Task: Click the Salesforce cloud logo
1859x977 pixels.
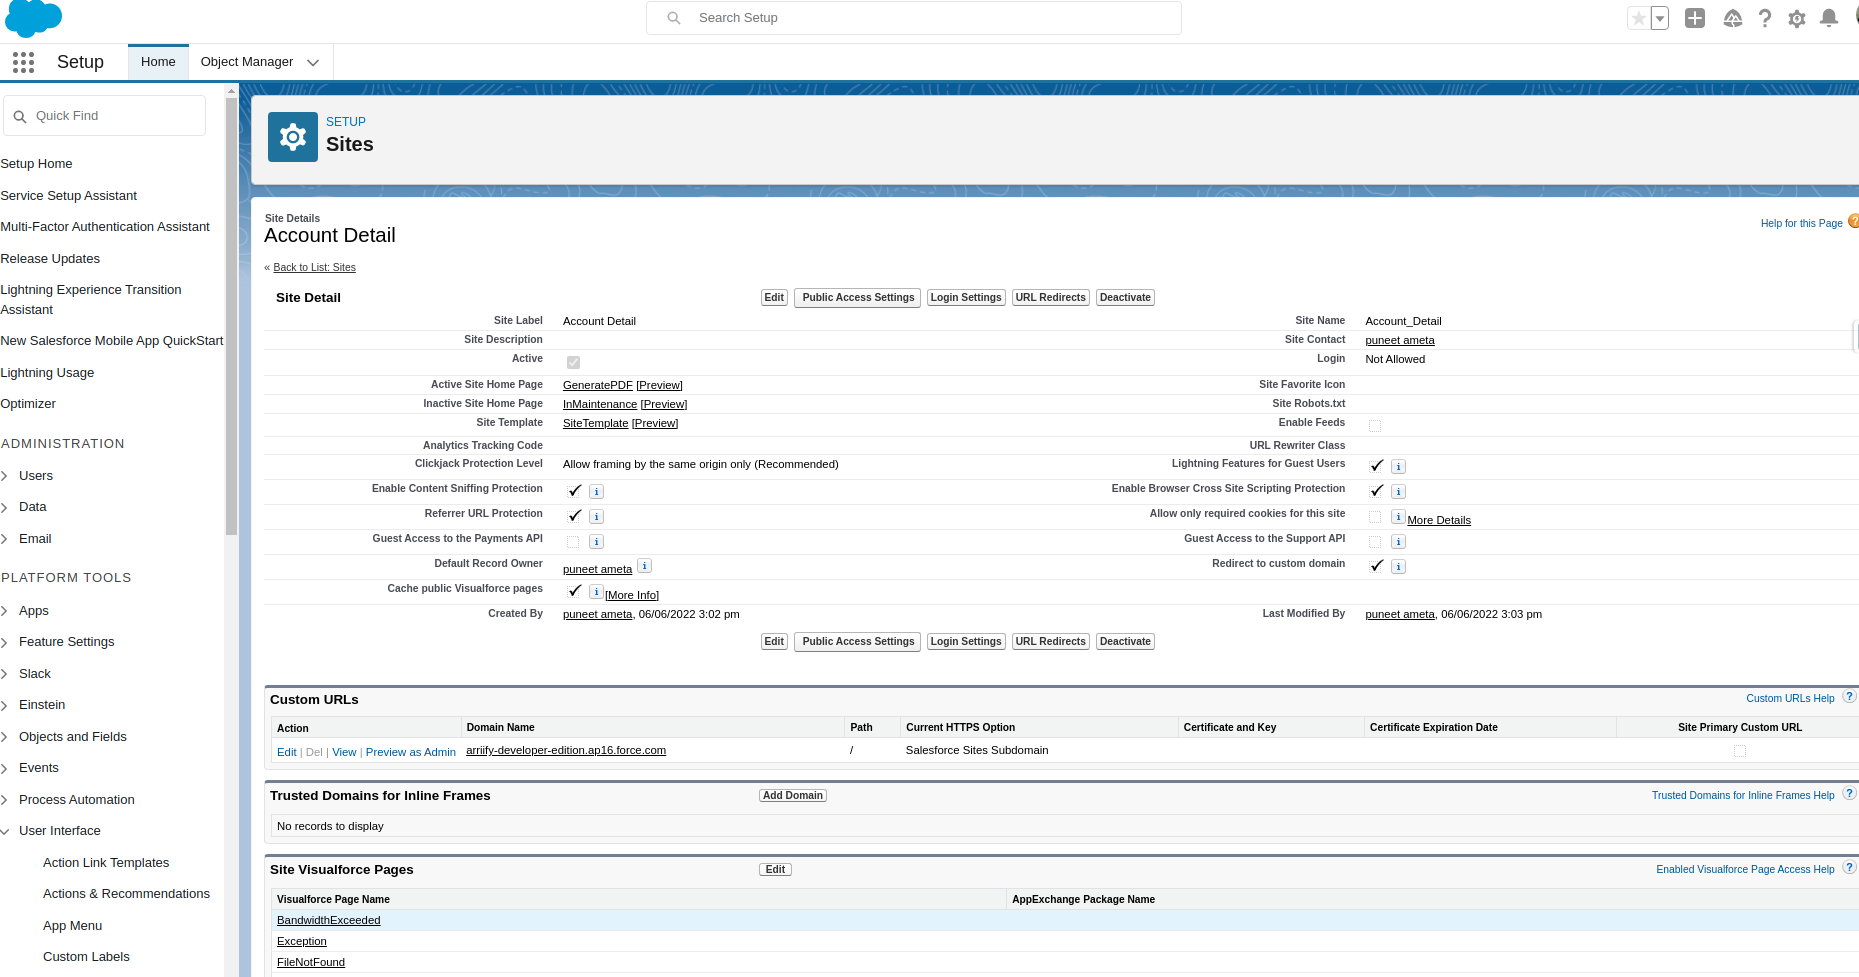Action: coord(33,18)
